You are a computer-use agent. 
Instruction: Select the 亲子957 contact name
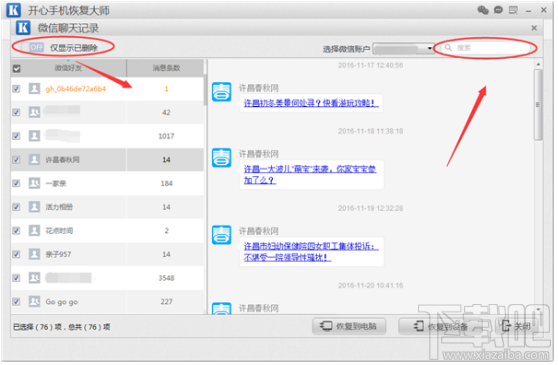click(x=58, y=254)
